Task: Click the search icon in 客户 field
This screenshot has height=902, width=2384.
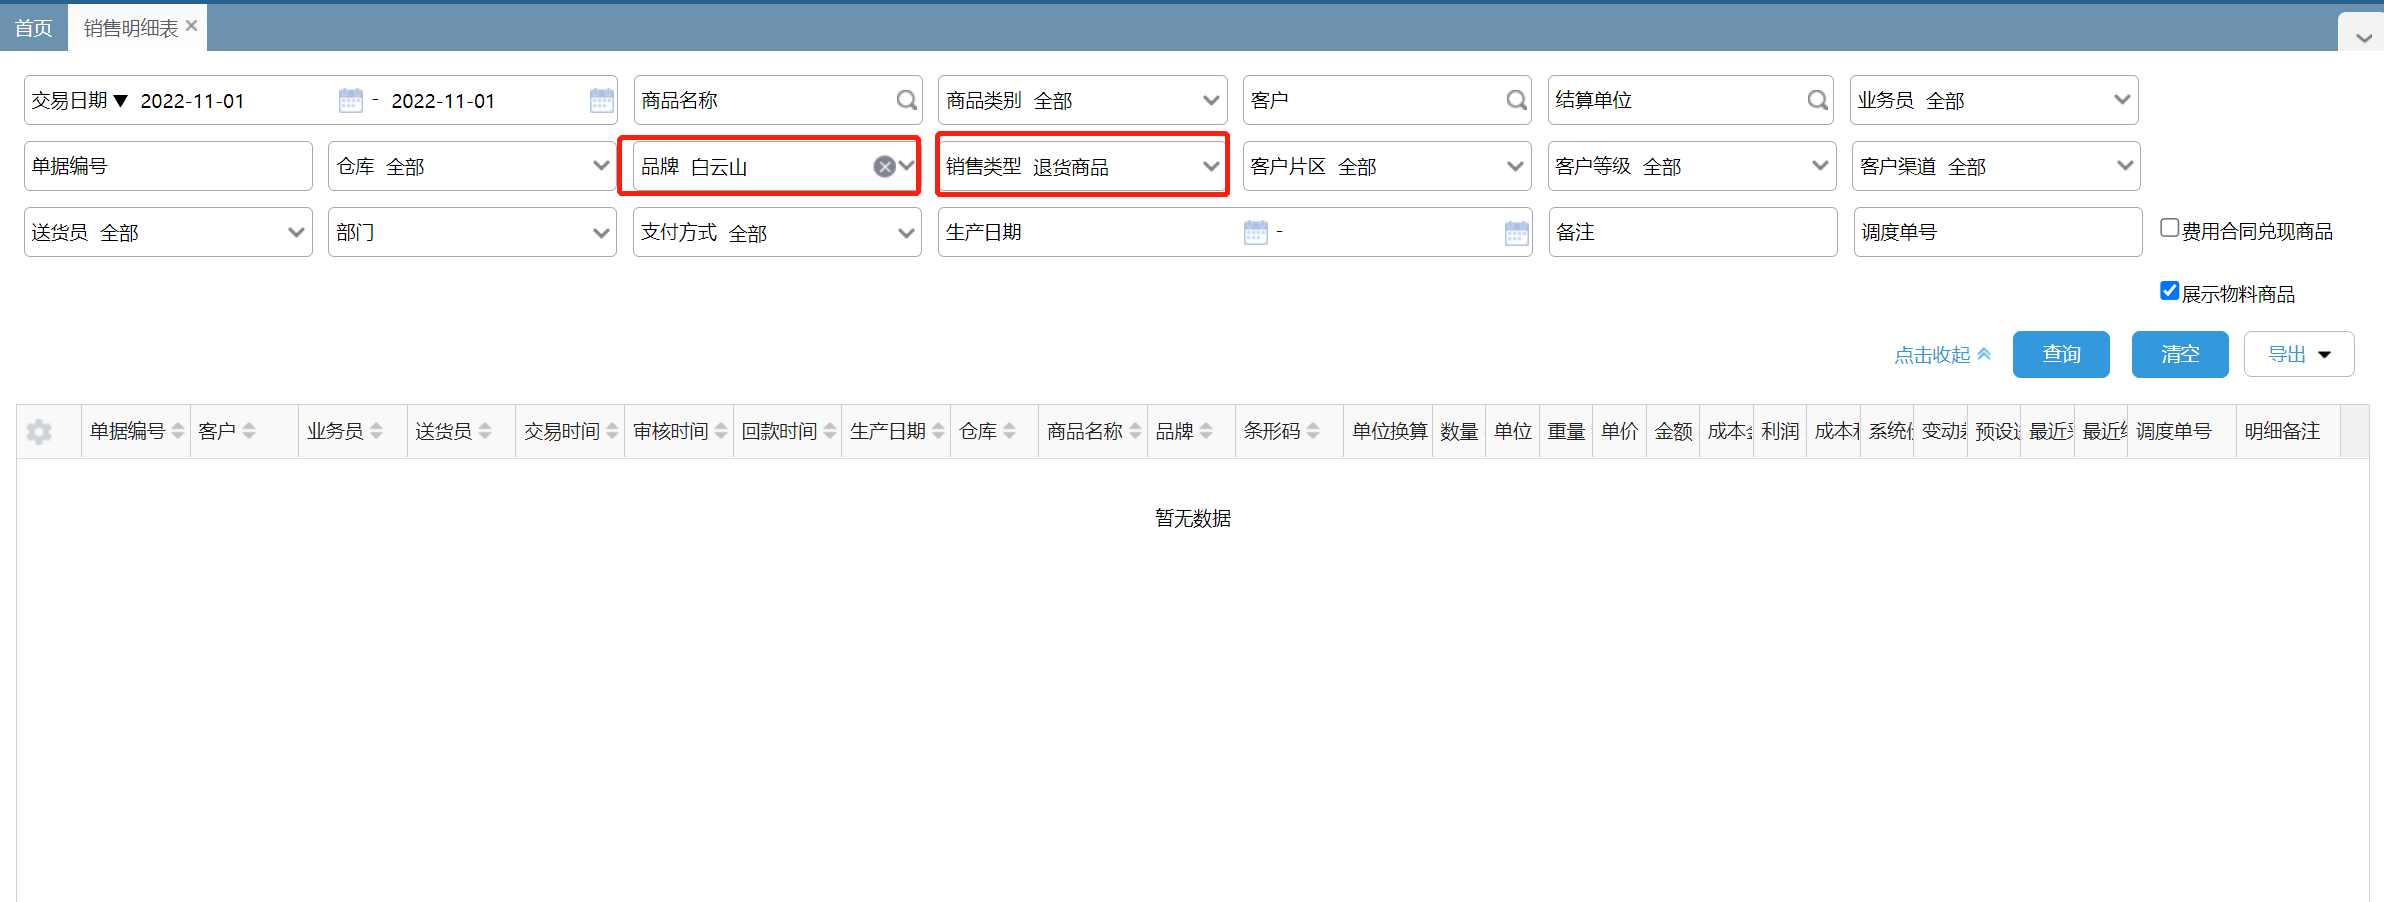Action: (x=1516, y=100)
